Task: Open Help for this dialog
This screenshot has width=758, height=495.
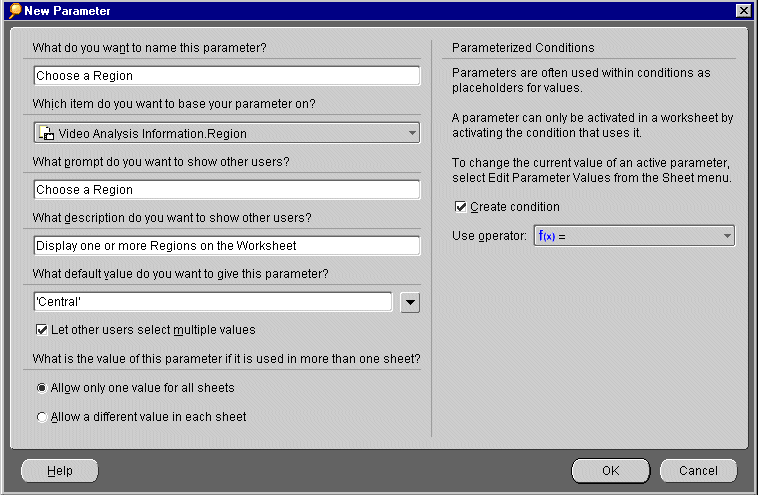Action: pyautogui.click(x=60, y=470)
